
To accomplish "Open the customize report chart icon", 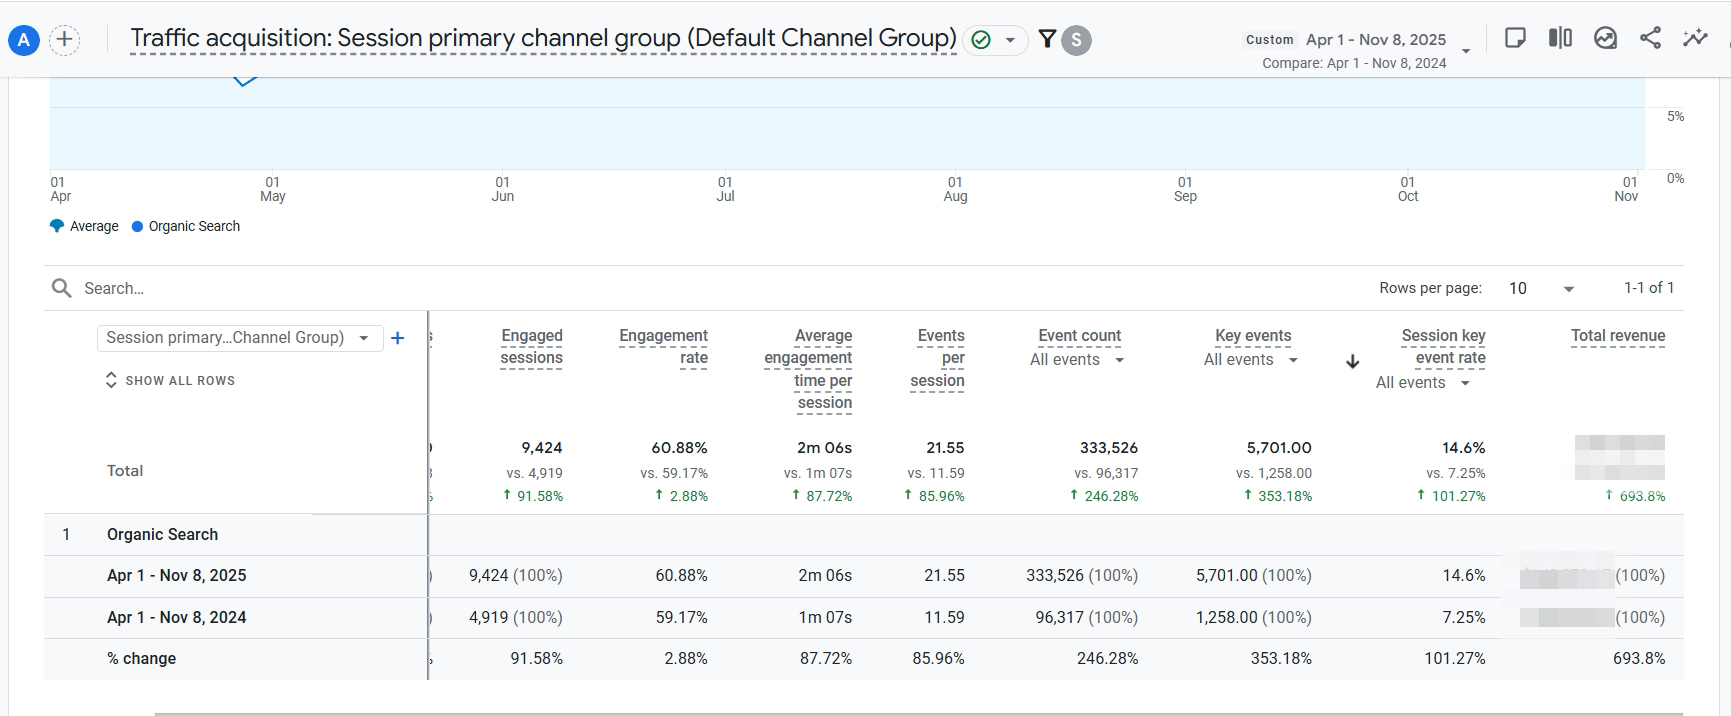I will tap(1605, 38).
